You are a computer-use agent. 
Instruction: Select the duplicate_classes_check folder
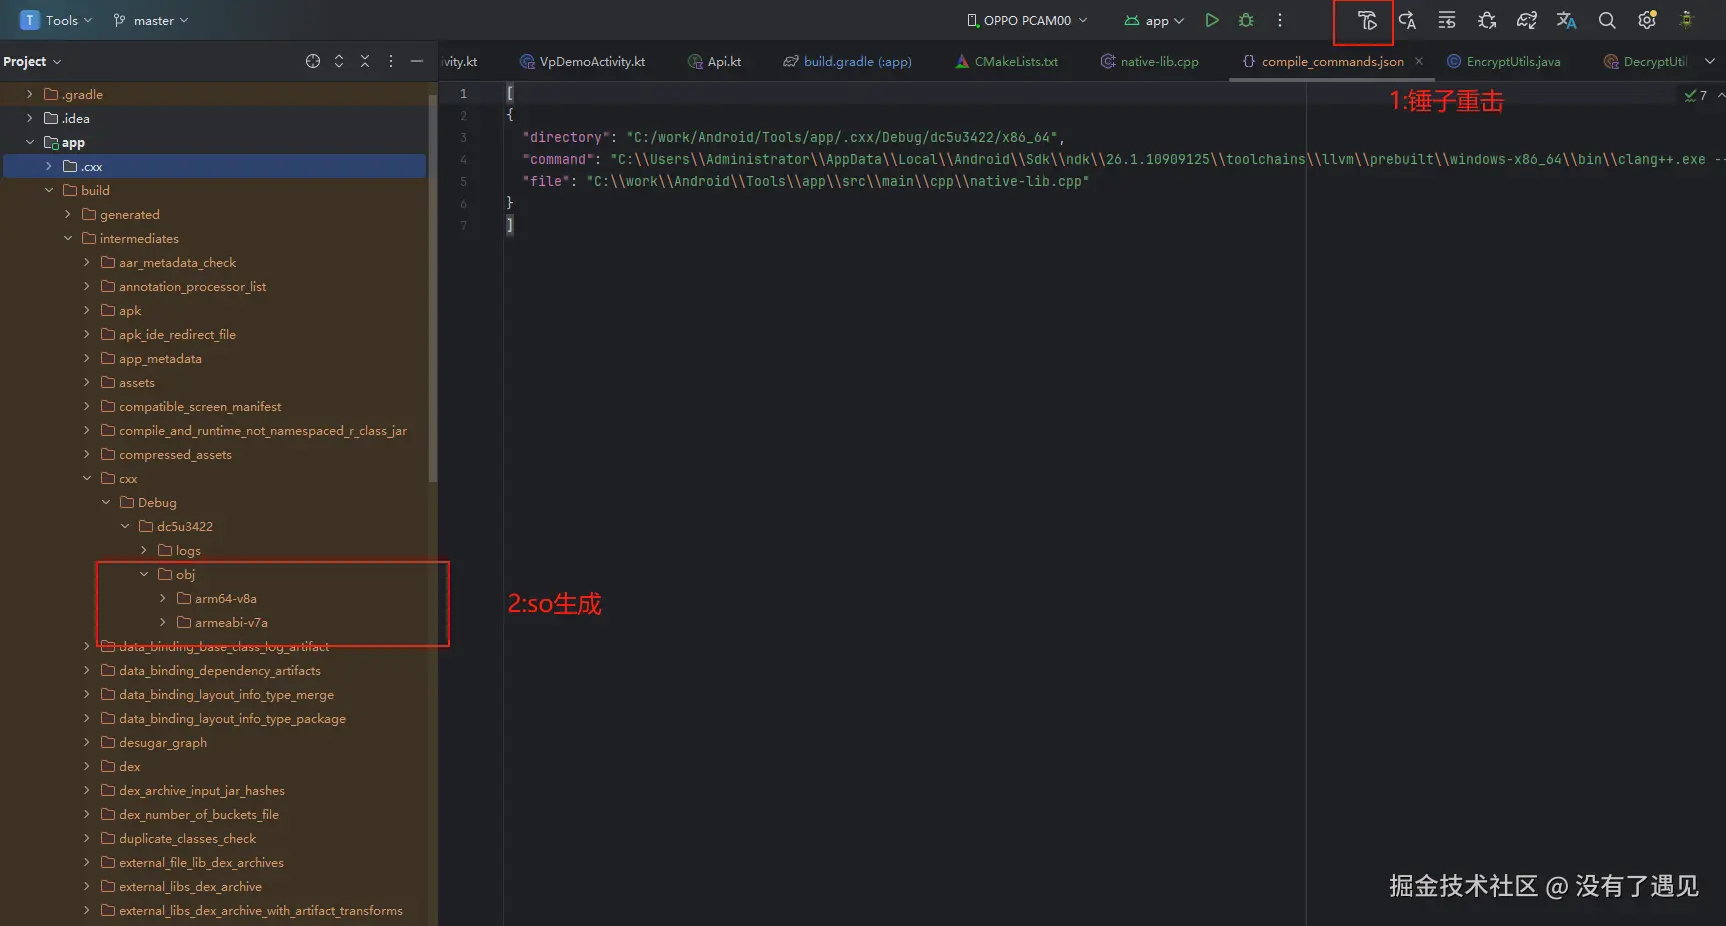tap(187, 838)
